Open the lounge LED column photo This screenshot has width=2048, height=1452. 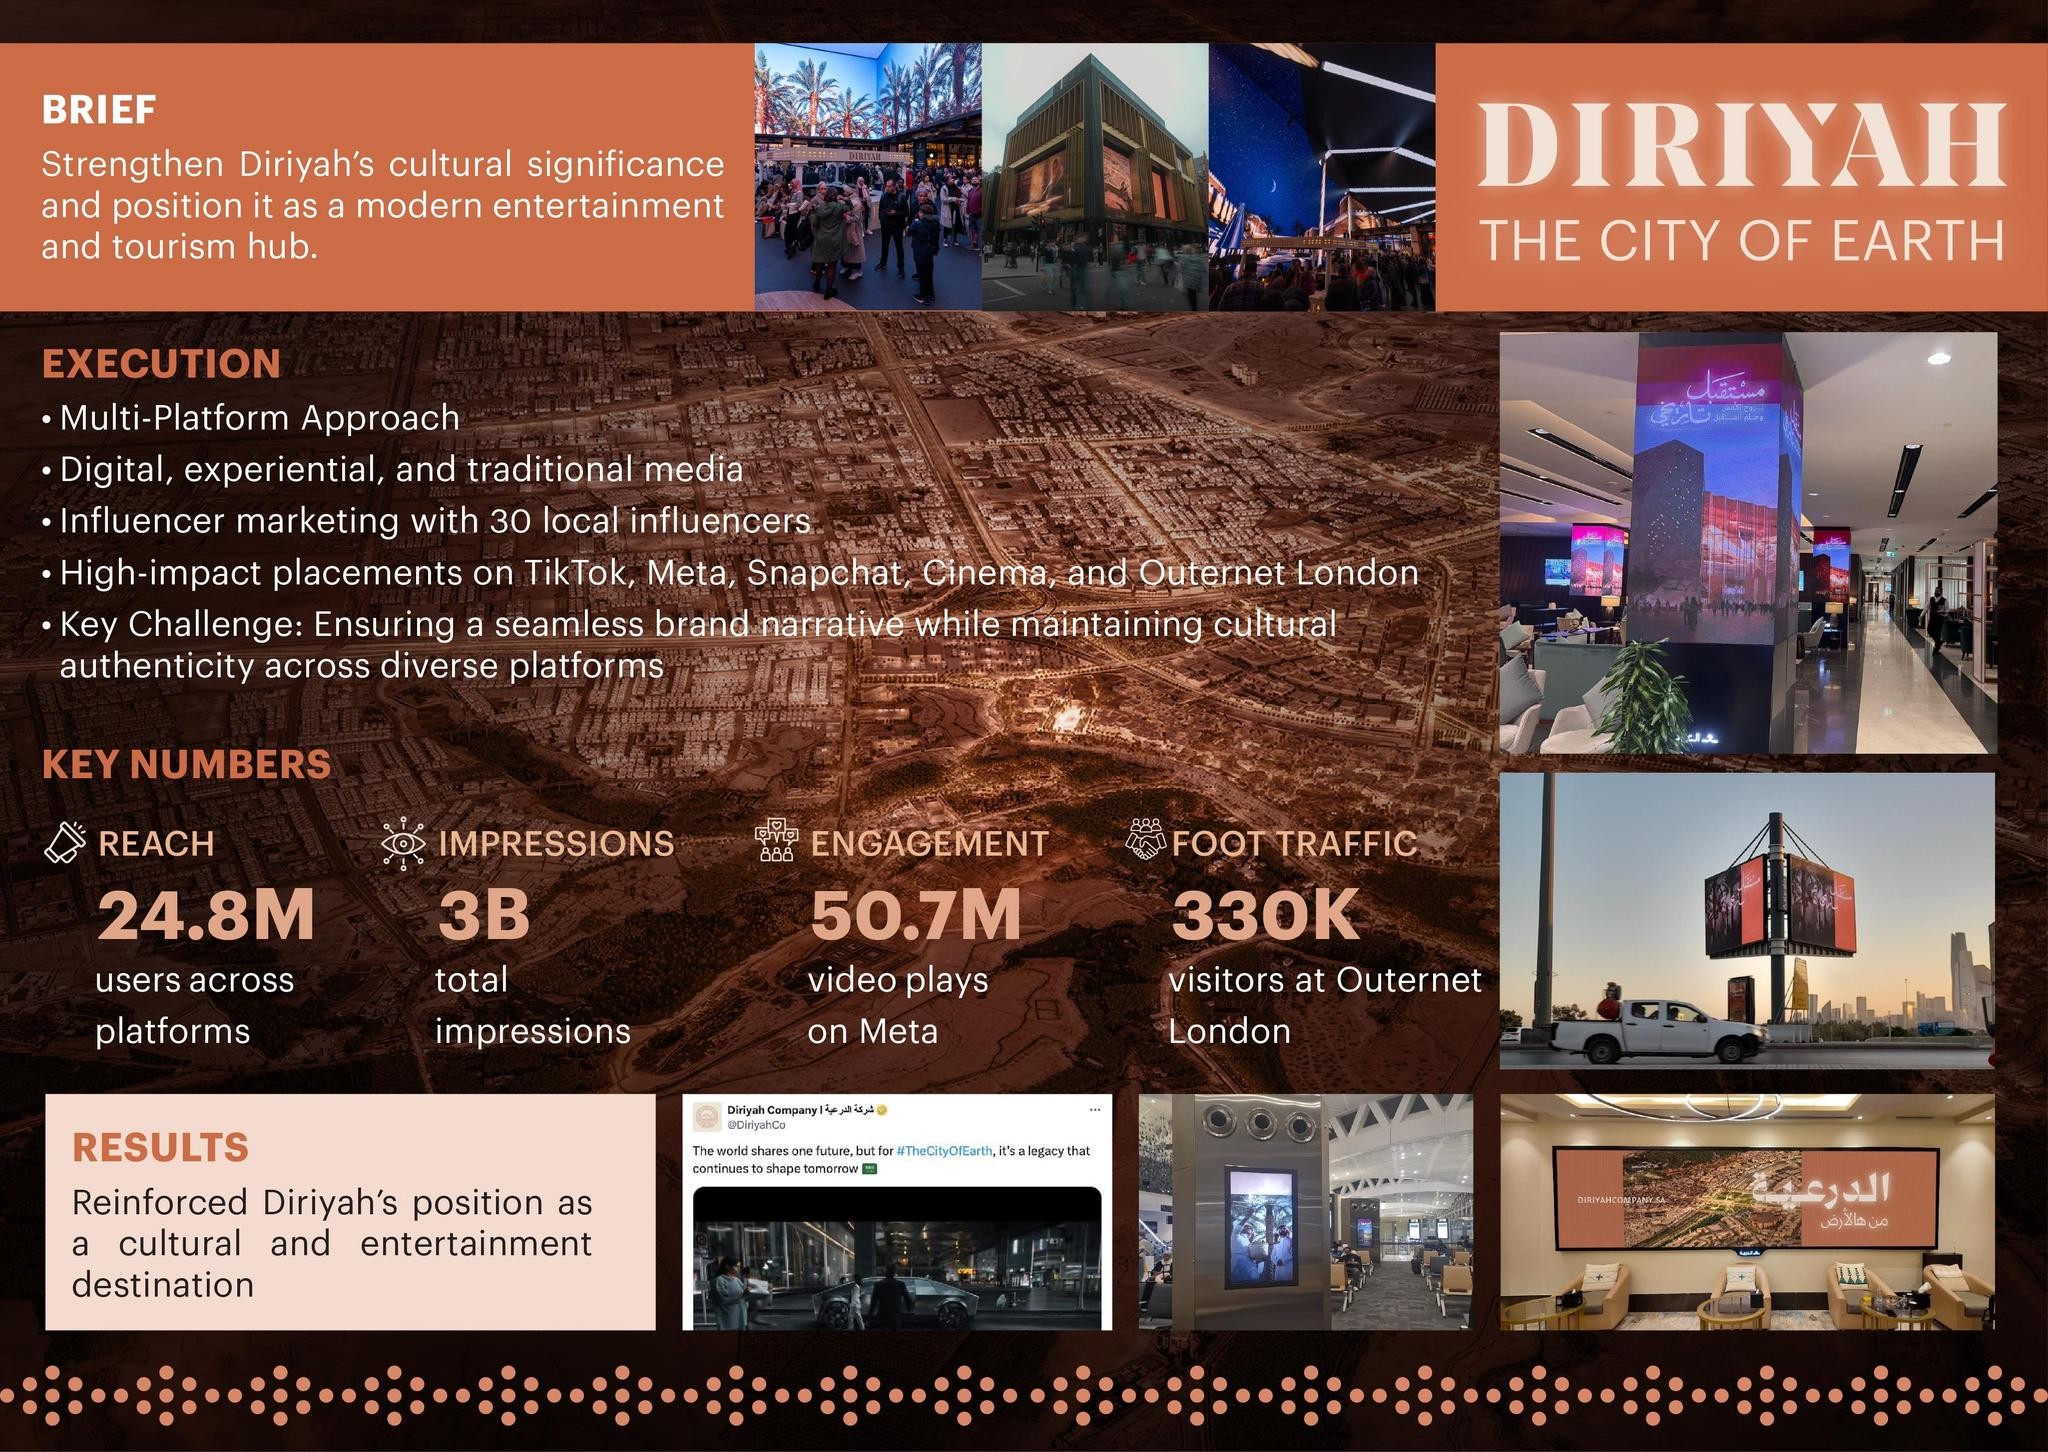1747,543
